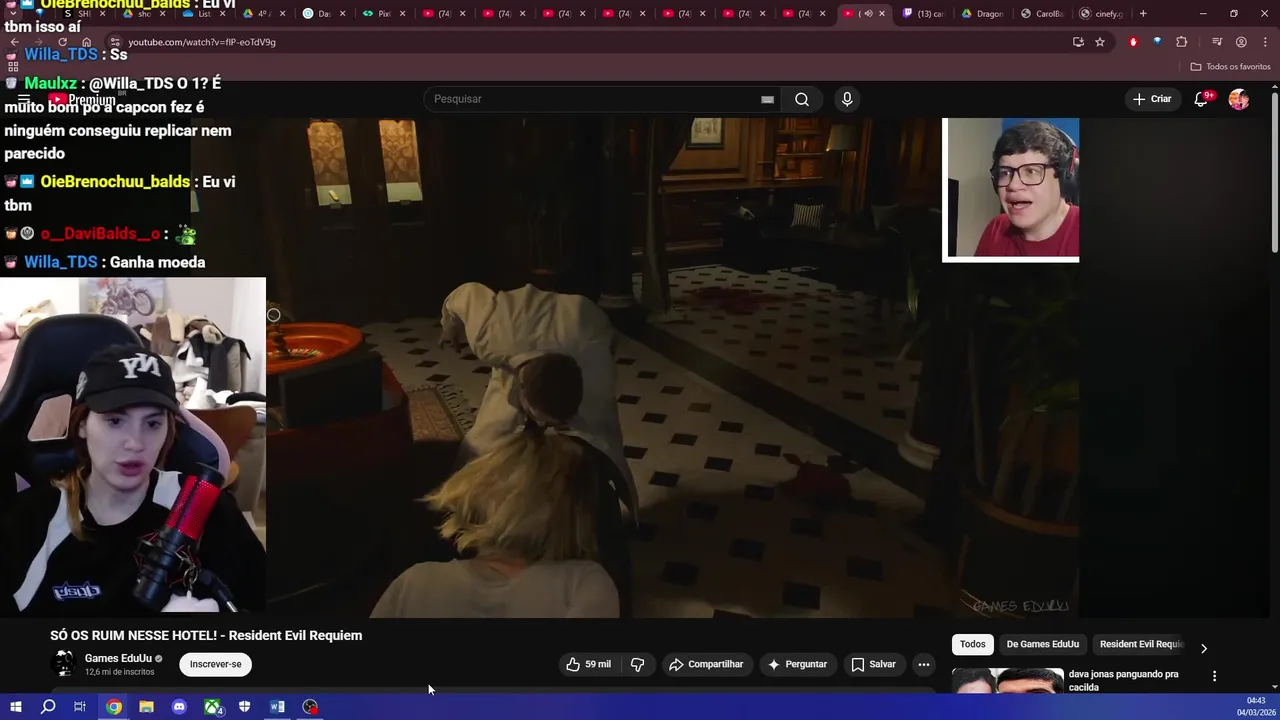Viewport: 1280px width, 720px height.
Task: Open Windows Start menu
Action: (x=15, y=707)
